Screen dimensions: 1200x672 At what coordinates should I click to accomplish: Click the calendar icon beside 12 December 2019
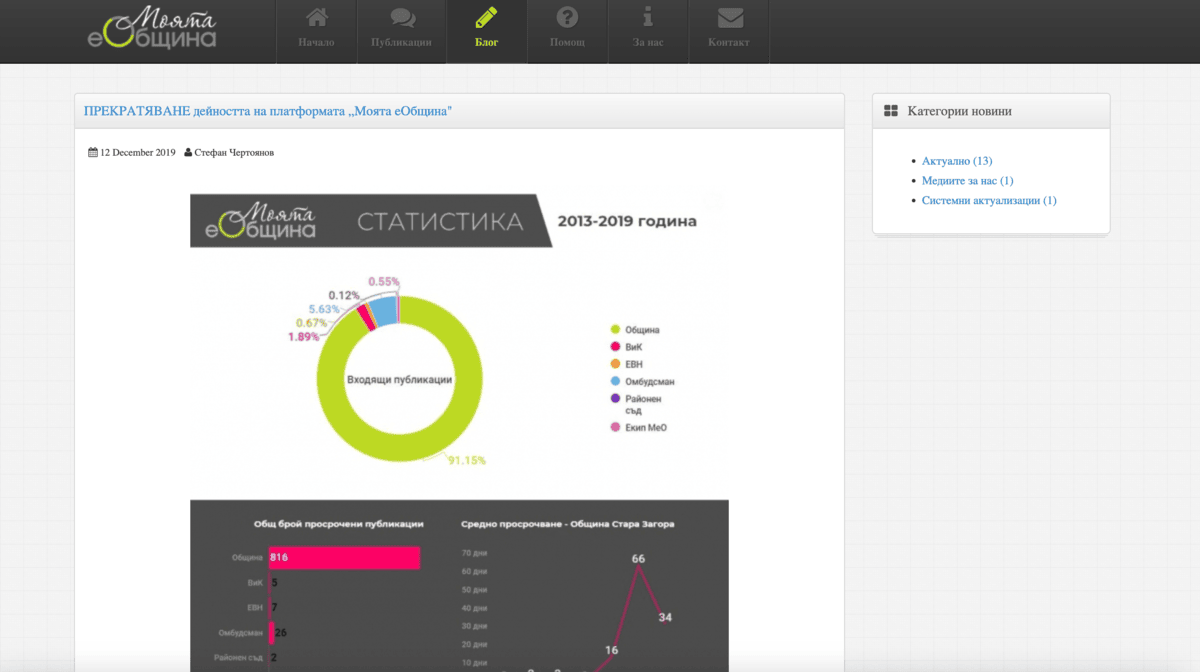click(x=93, y=153)
